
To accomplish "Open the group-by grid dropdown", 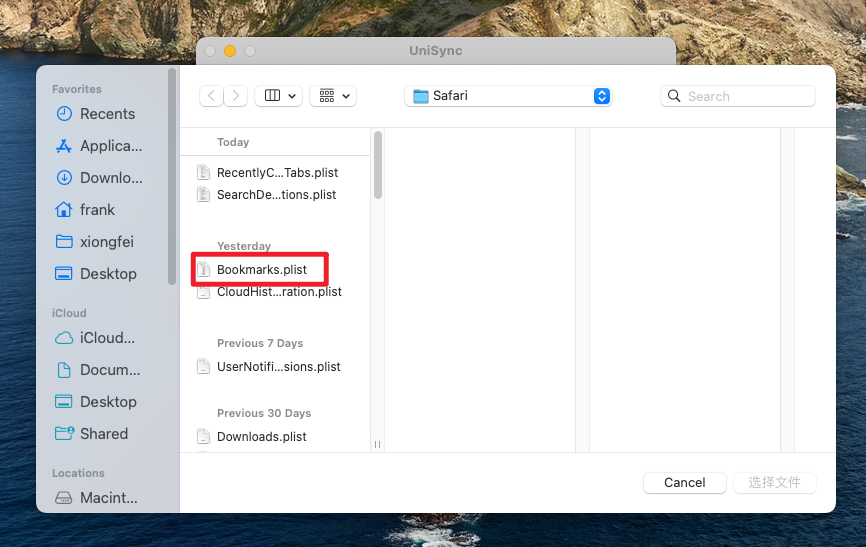I will click(x=333, y=96).
